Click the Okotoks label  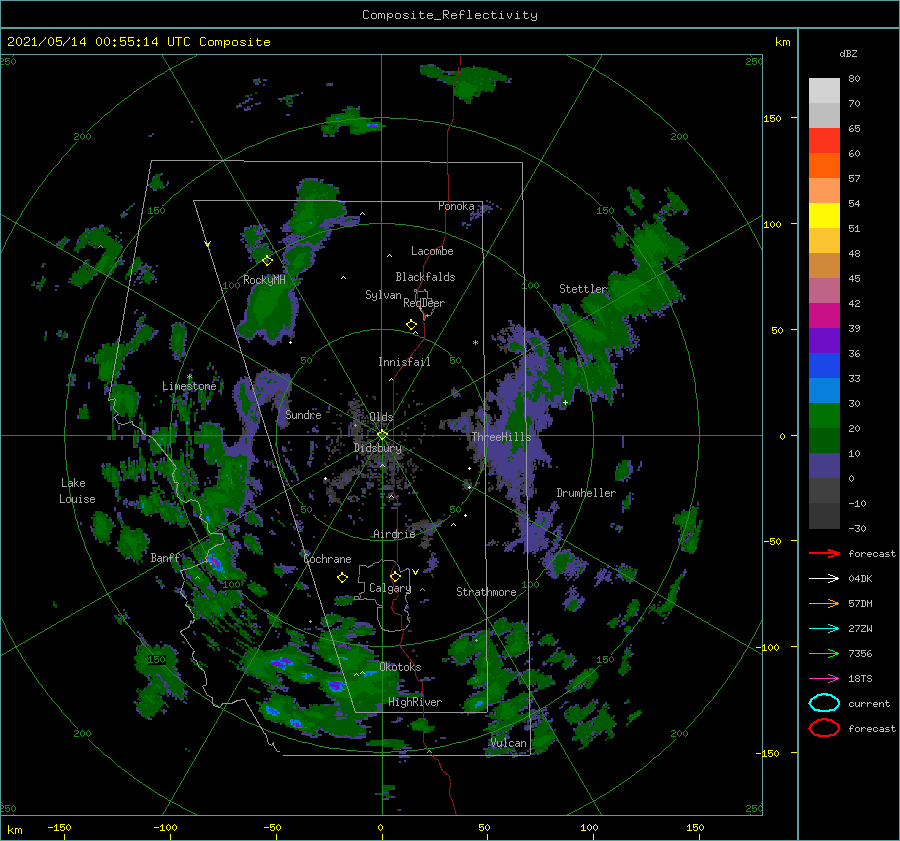click(400, 667)
